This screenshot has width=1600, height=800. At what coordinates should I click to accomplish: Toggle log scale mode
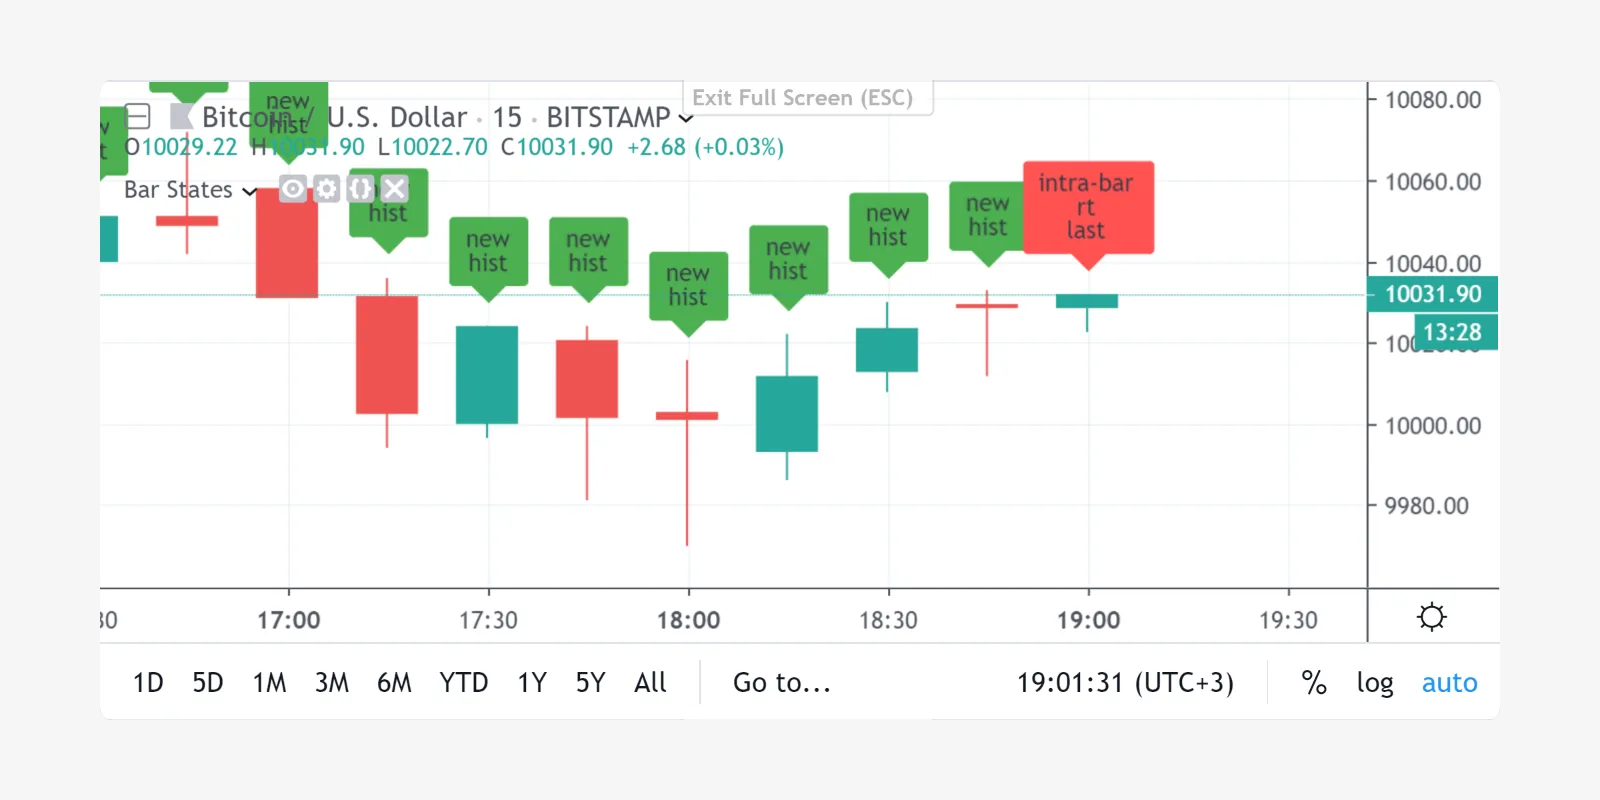pyautogui.click(x=1374, y=683)
